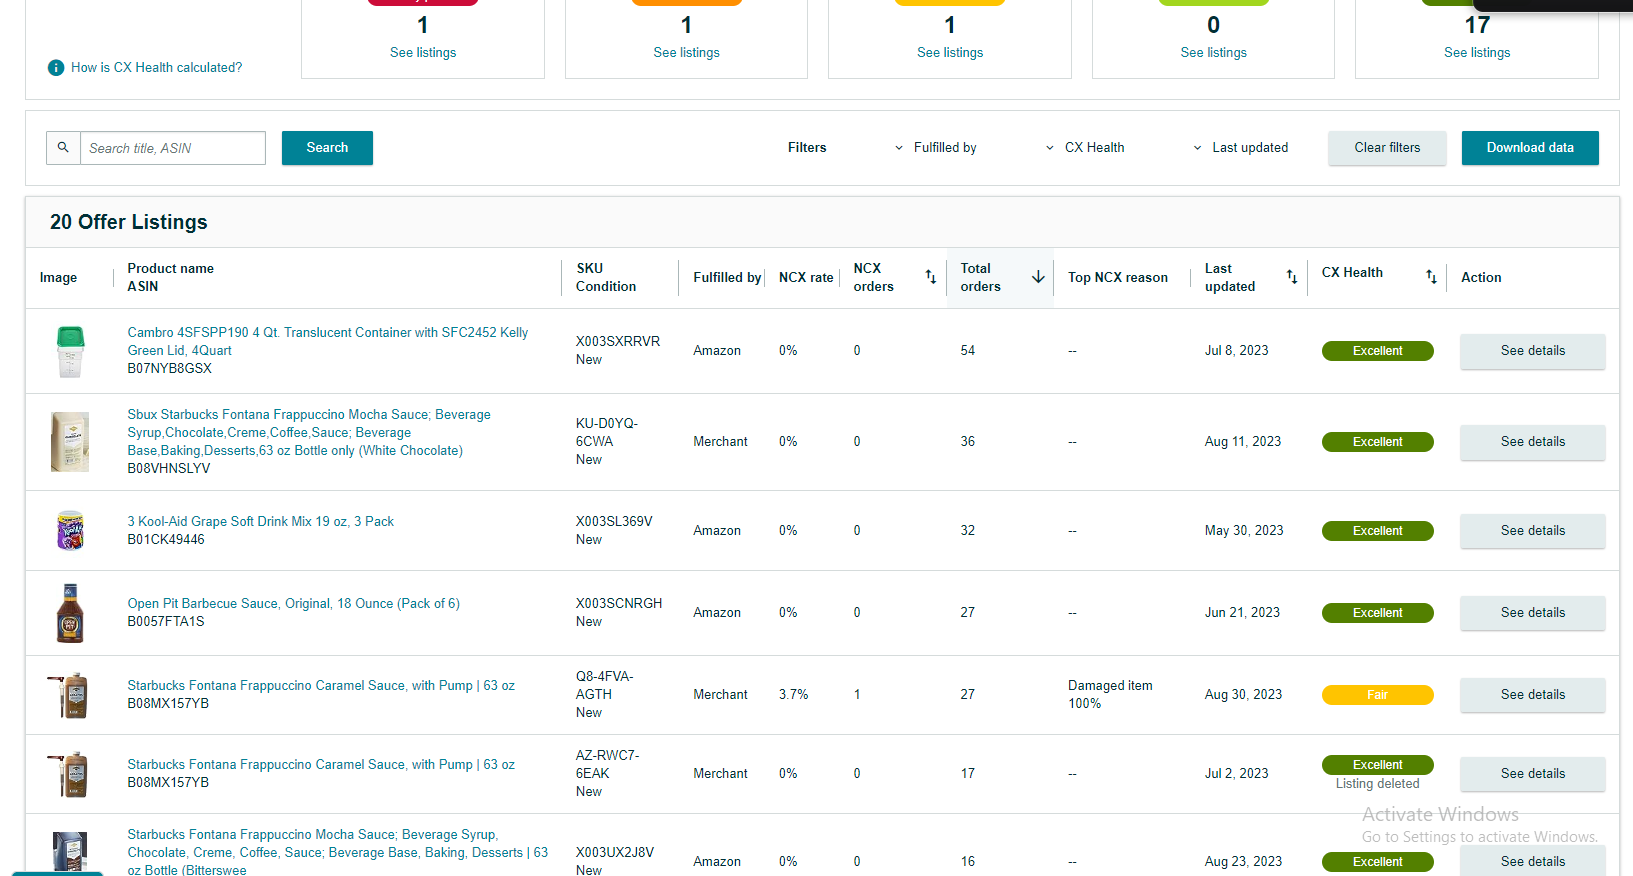Click the Top NCX reason column header
Viewport: 1633px width, 876px height.
click(x=1118, y=277)
